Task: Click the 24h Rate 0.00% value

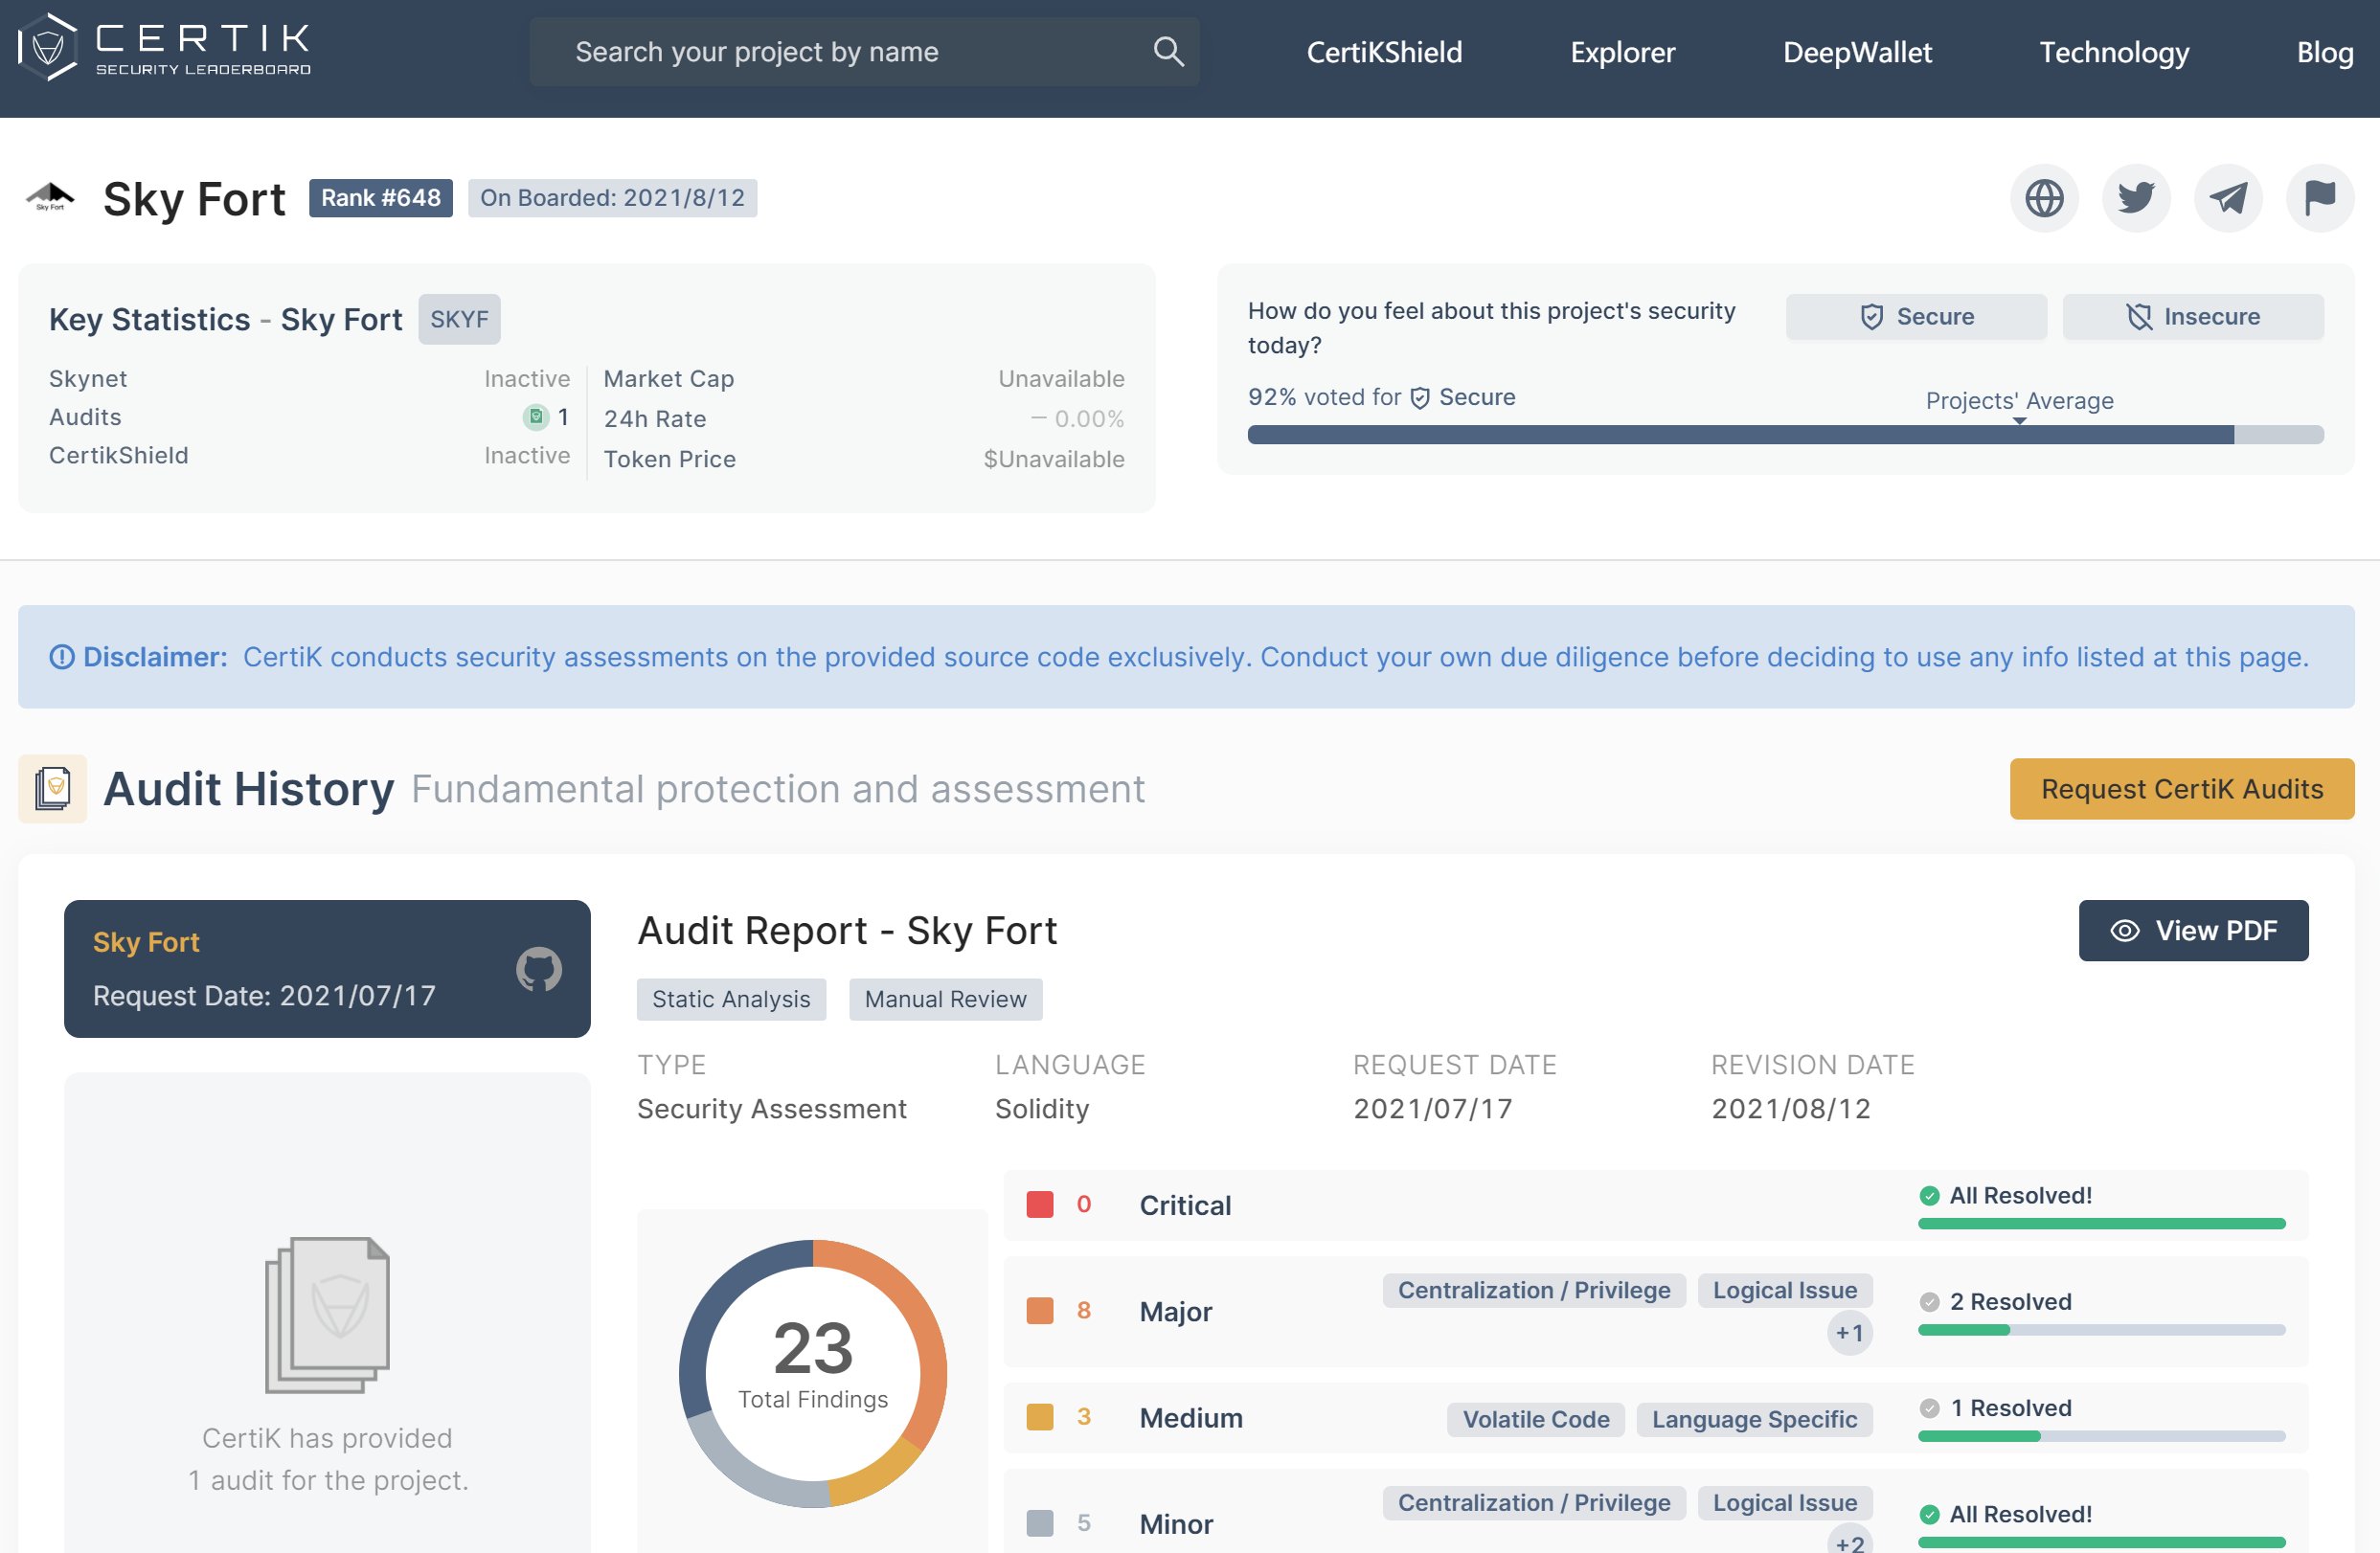Action: coord(1078,419)
